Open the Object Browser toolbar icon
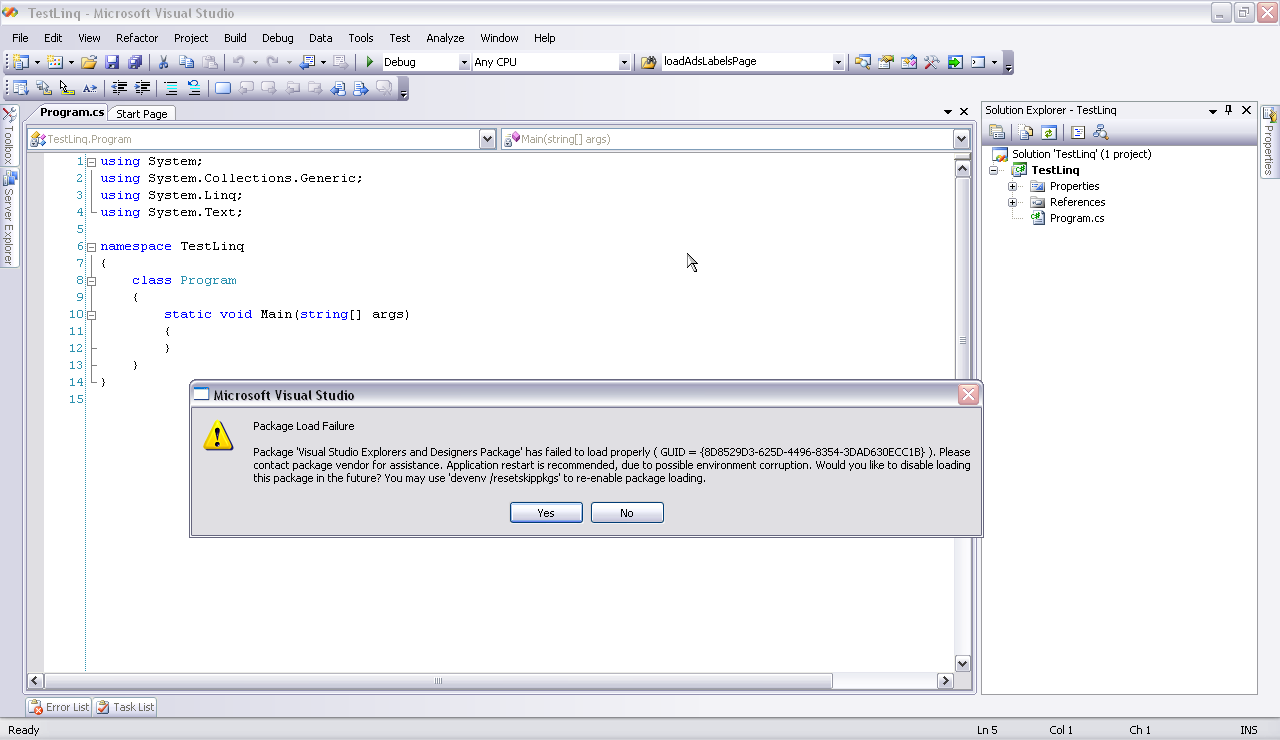 tap(909, 62)
